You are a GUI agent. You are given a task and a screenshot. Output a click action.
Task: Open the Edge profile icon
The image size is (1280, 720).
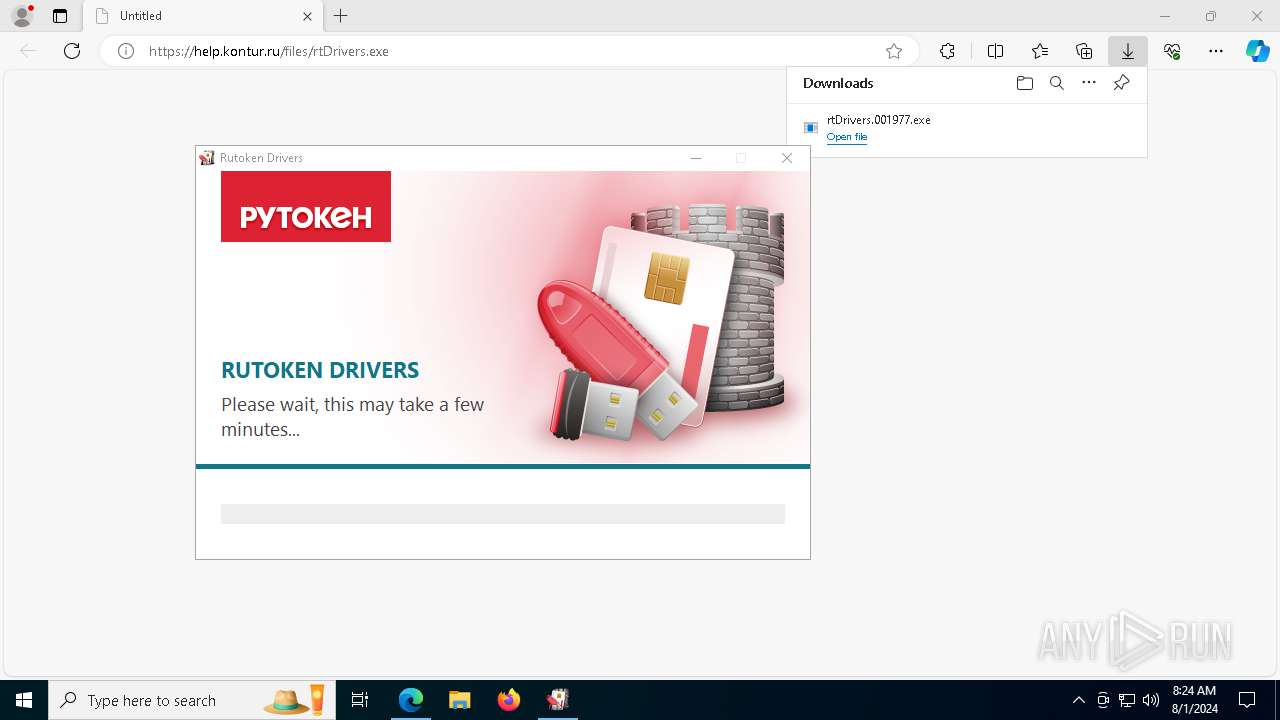pos(22,16)
